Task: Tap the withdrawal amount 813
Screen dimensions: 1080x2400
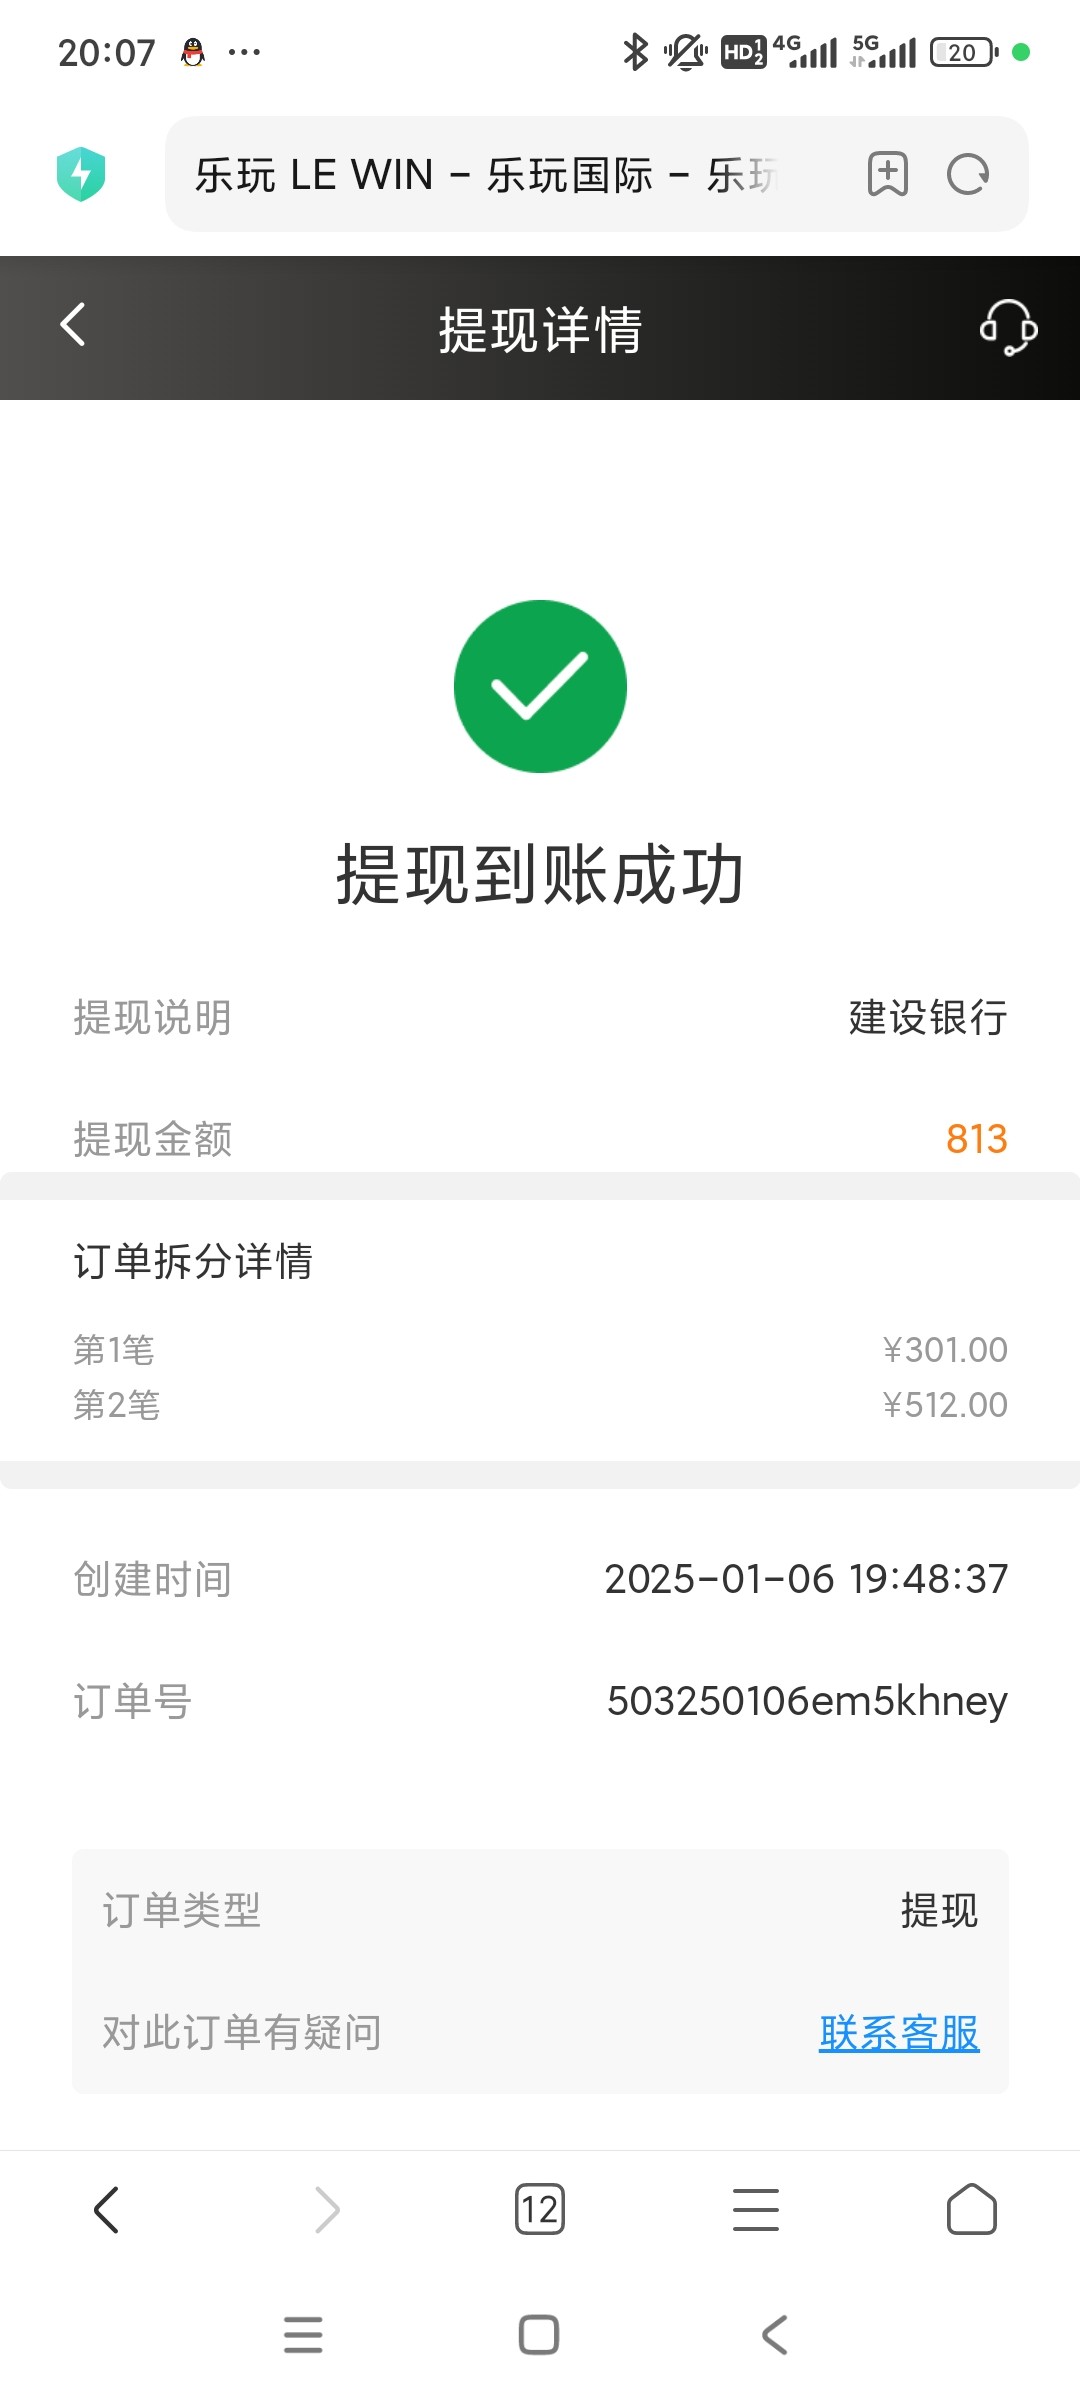Action: tap(976, 1139)
